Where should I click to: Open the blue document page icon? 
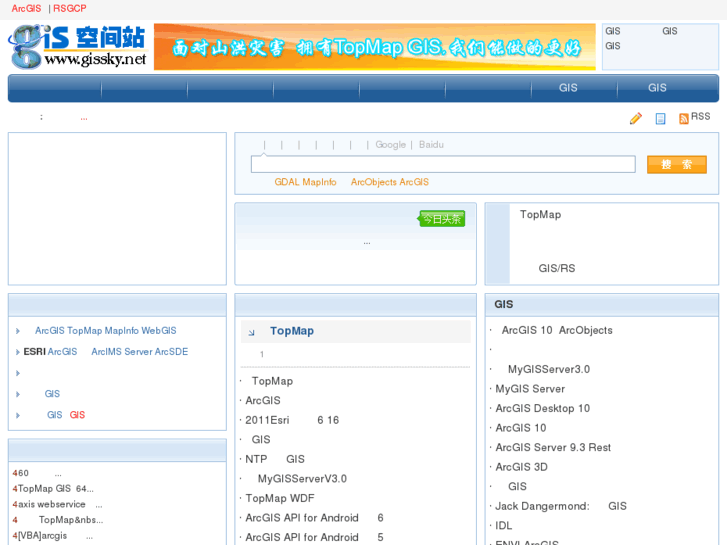point(660,119)
